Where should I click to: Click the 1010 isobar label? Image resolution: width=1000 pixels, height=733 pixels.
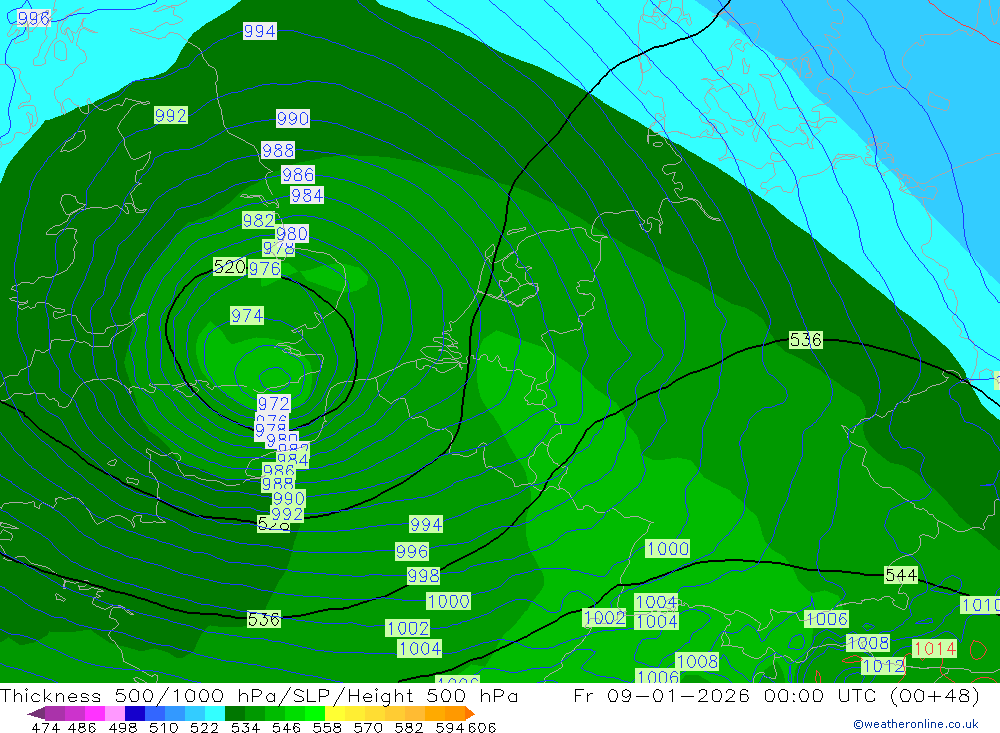tap(981, 605)
